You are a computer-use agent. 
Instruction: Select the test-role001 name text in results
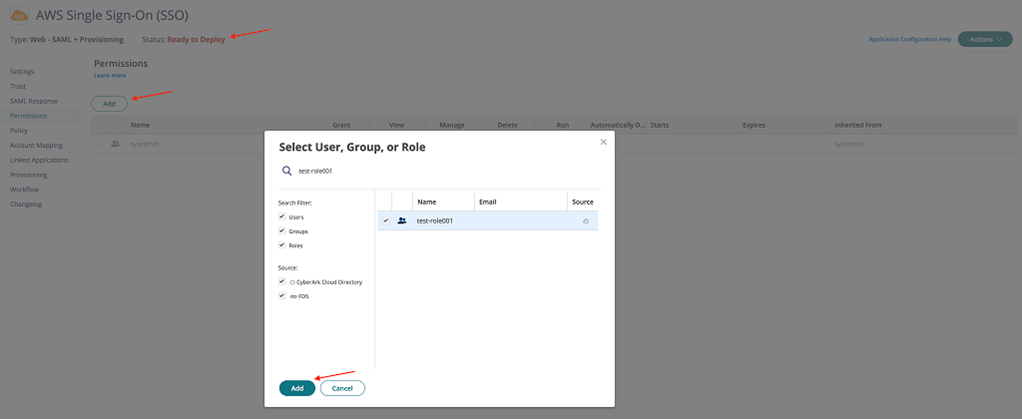[435, 221]
